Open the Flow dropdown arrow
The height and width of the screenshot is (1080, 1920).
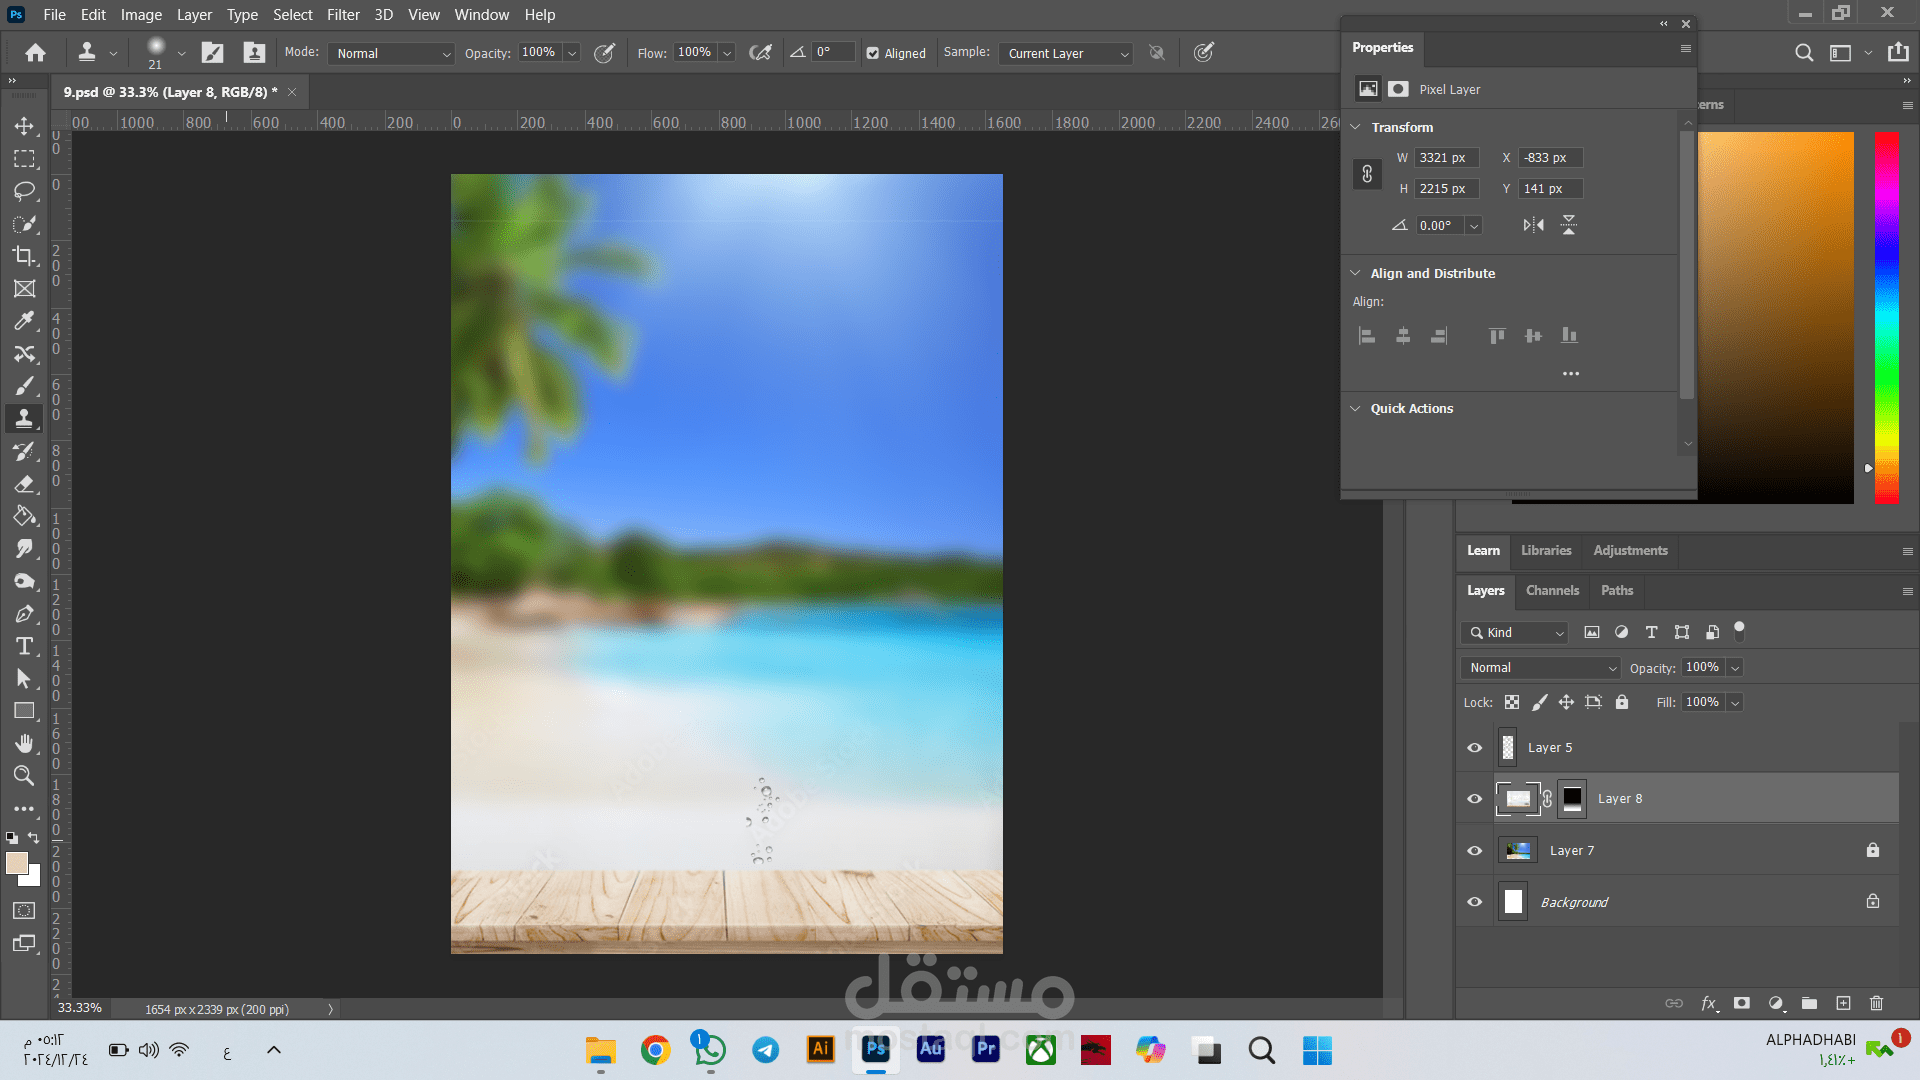tap(728, 53)
